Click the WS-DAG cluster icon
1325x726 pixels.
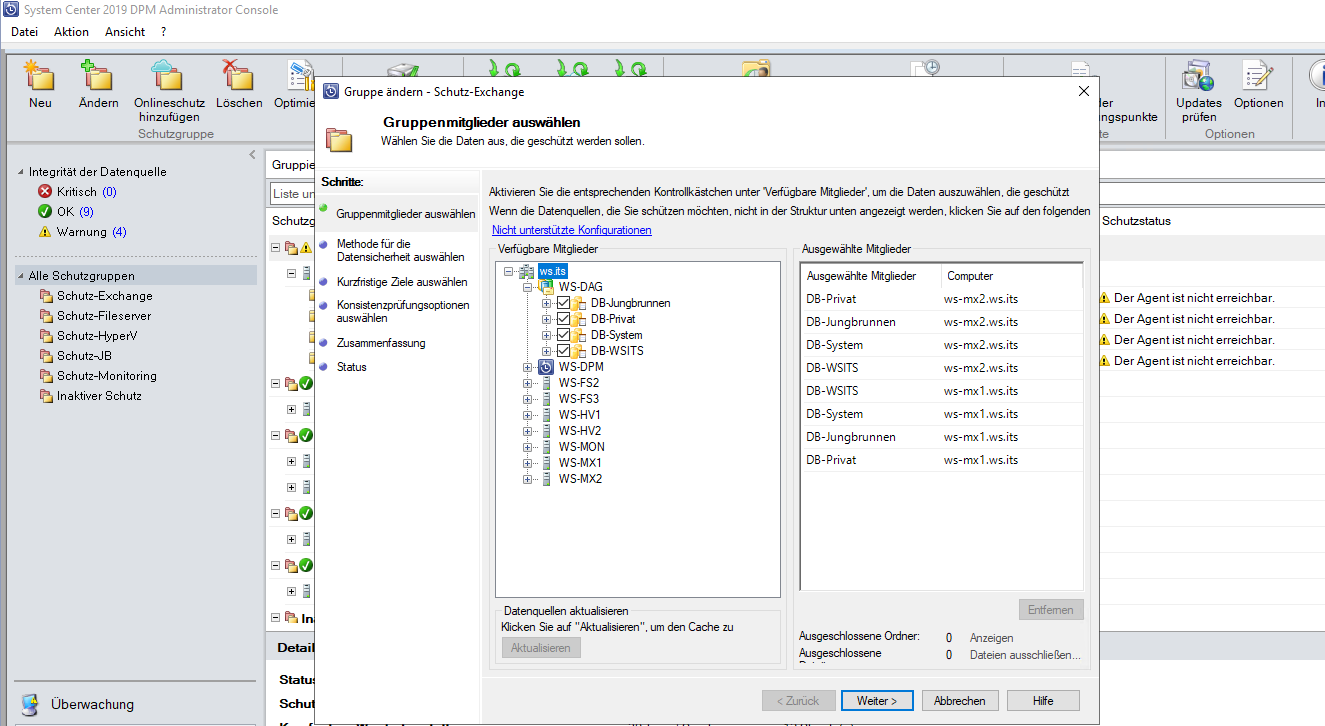(x=546, y=287)
